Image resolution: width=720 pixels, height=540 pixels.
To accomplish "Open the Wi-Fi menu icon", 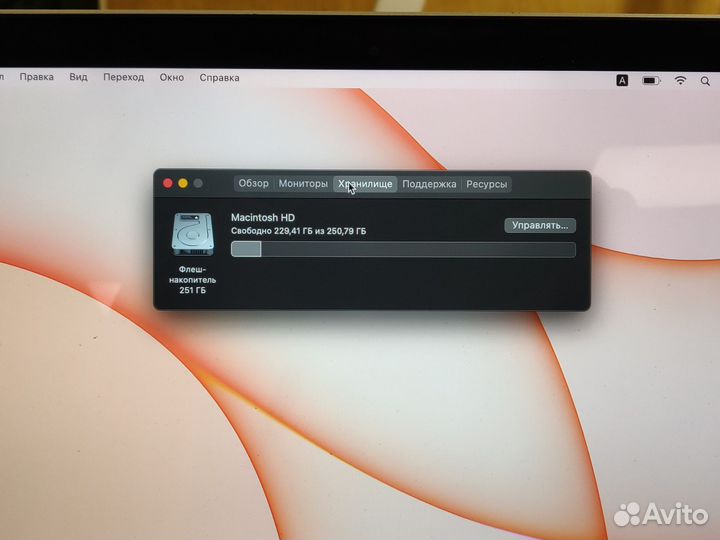I will tap(680, 81).
